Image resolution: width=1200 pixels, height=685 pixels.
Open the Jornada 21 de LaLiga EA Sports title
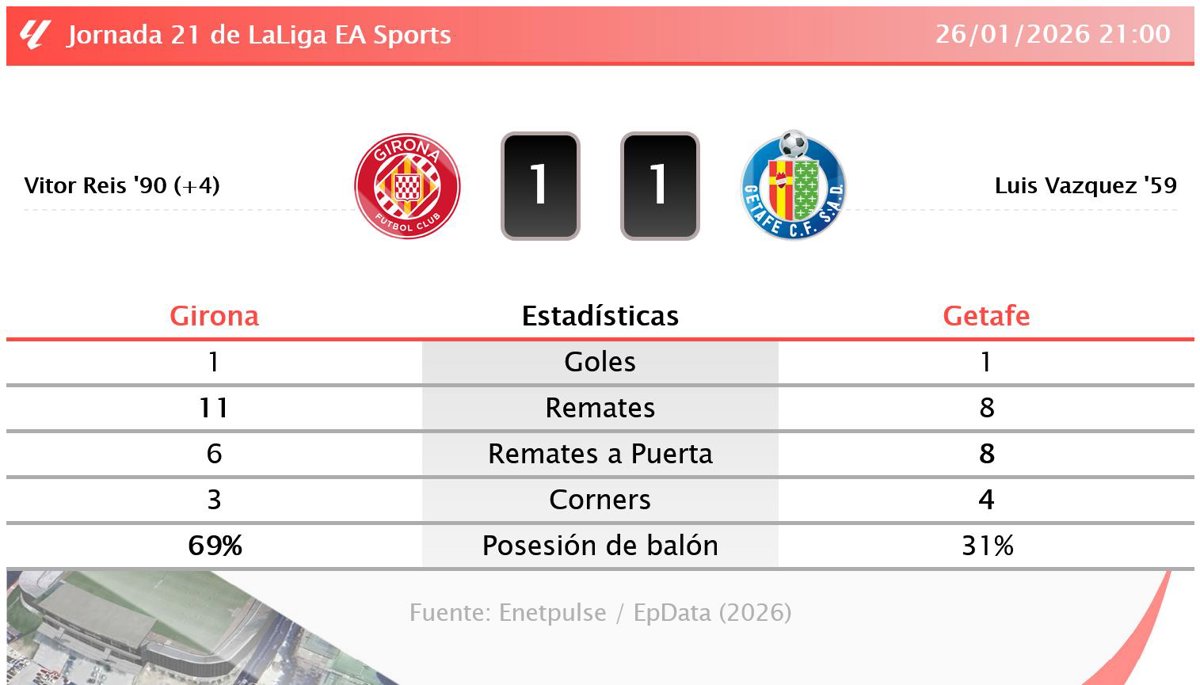pyautogui.click(x=259, y=35)
